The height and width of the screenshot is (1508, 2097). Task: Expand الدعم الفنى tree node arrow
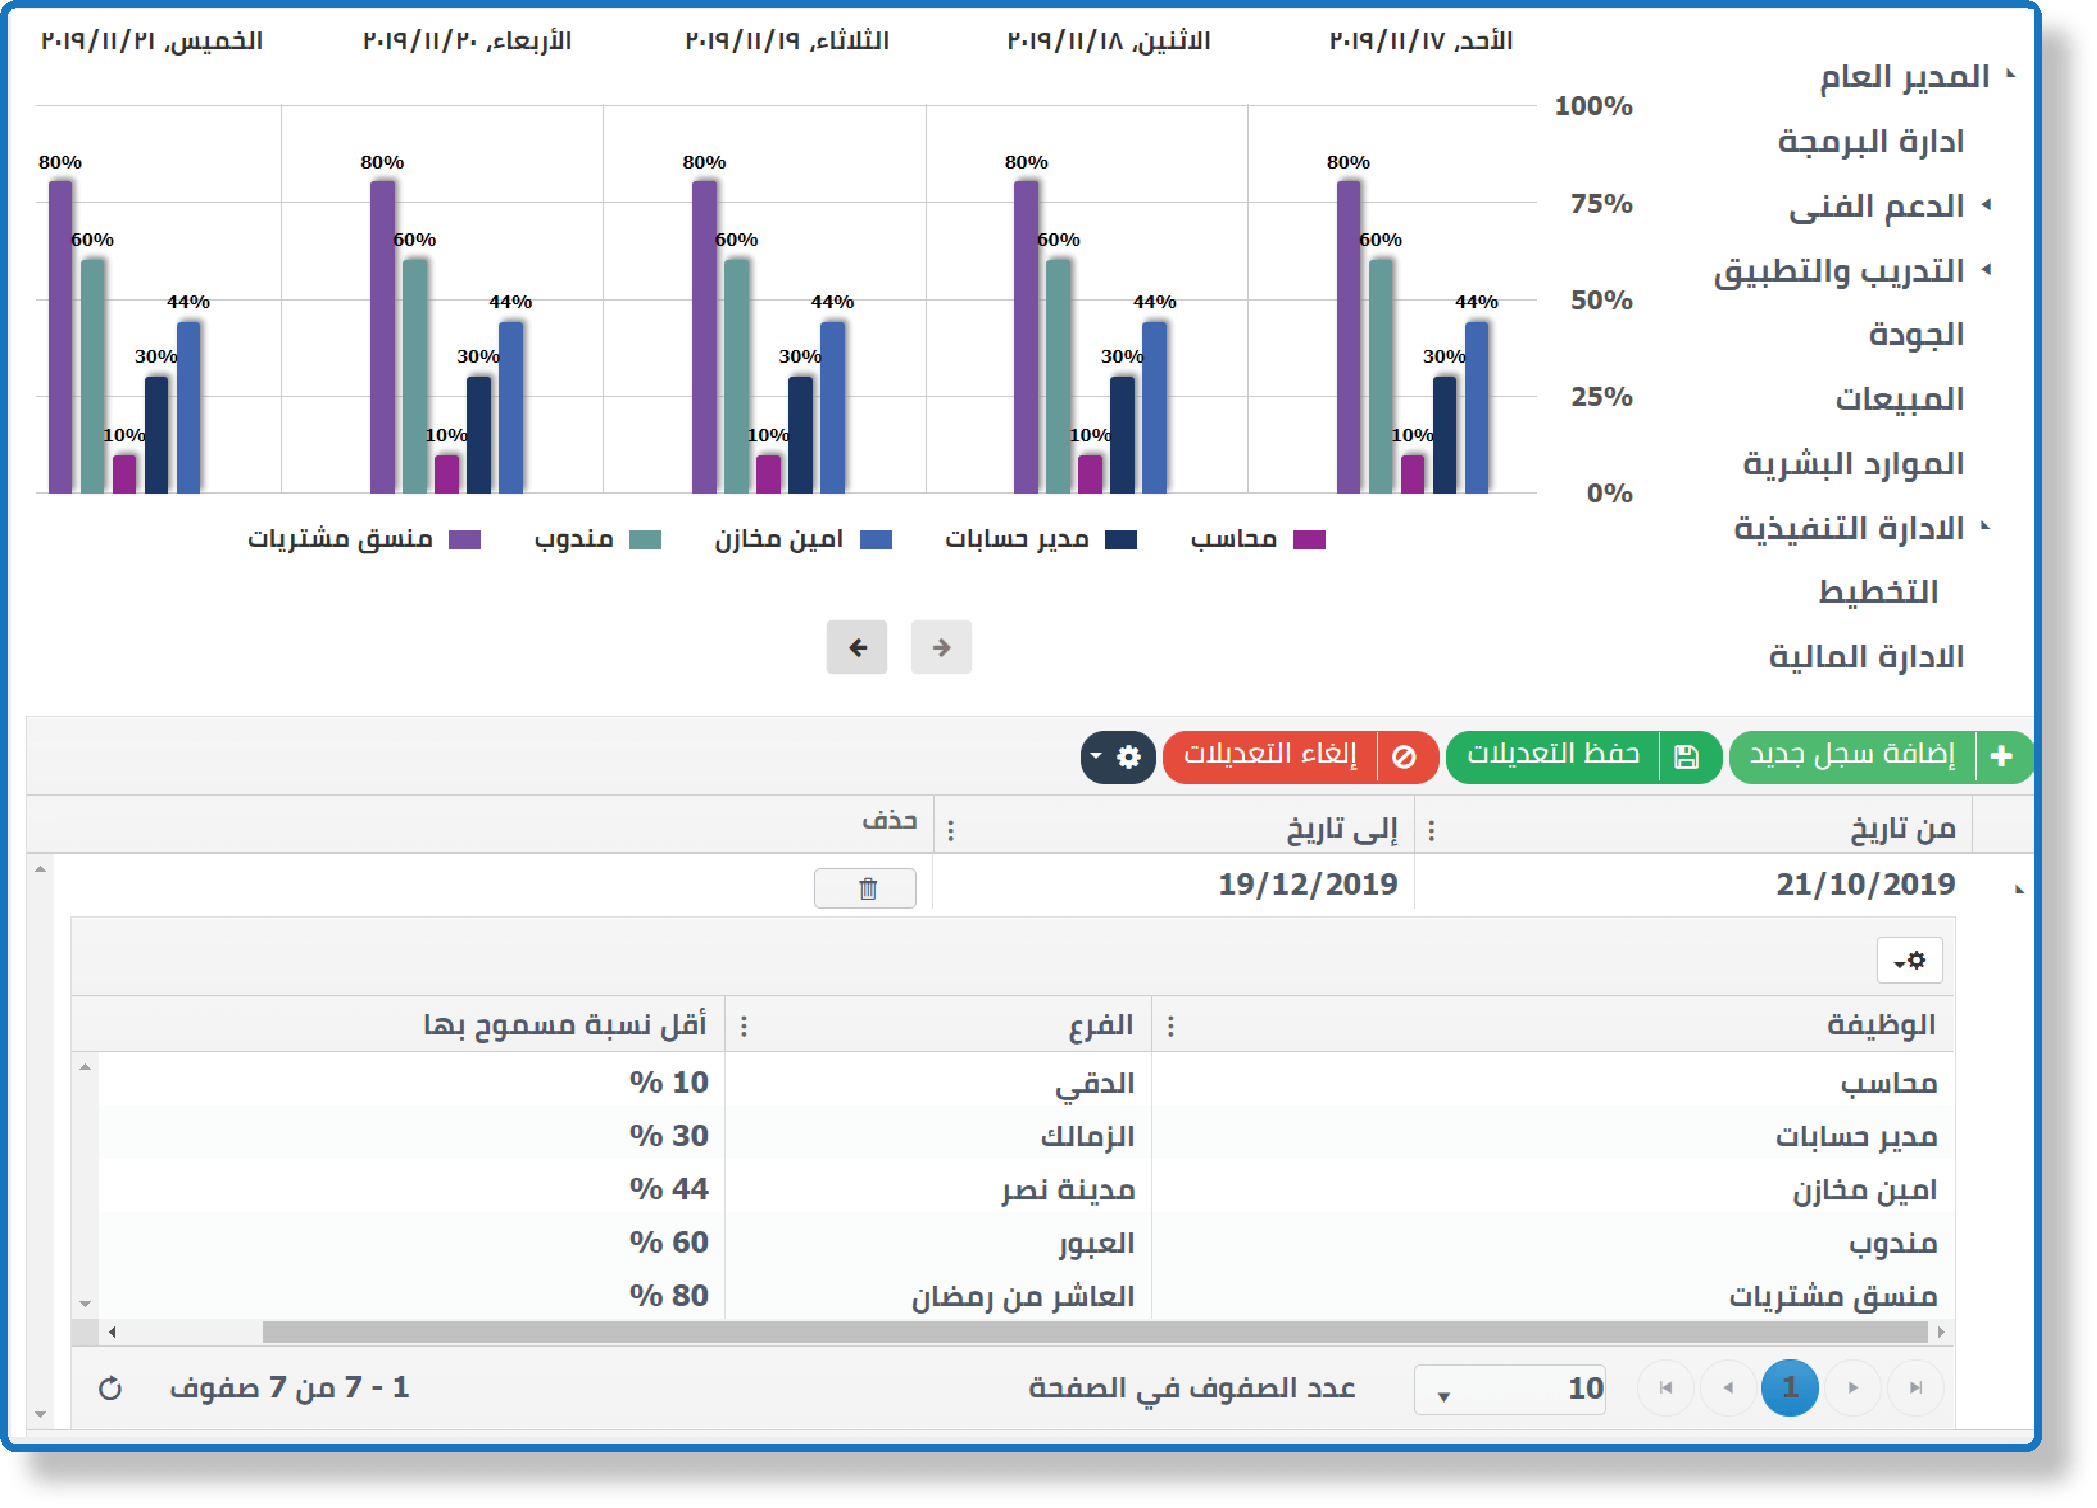tap(1987, 205)
